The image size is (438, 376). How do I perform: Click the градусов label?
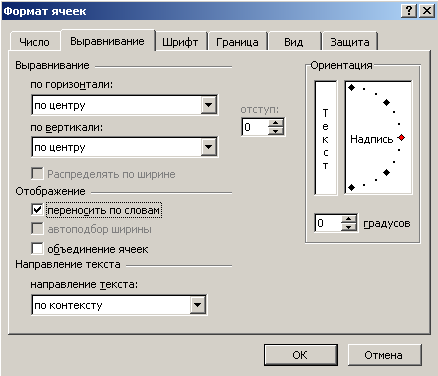(387, 224)
